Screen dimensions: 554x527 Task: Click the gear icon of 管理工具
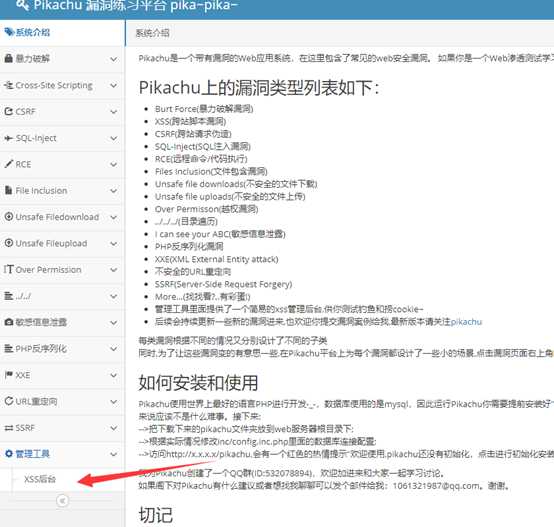pos(8,454)
